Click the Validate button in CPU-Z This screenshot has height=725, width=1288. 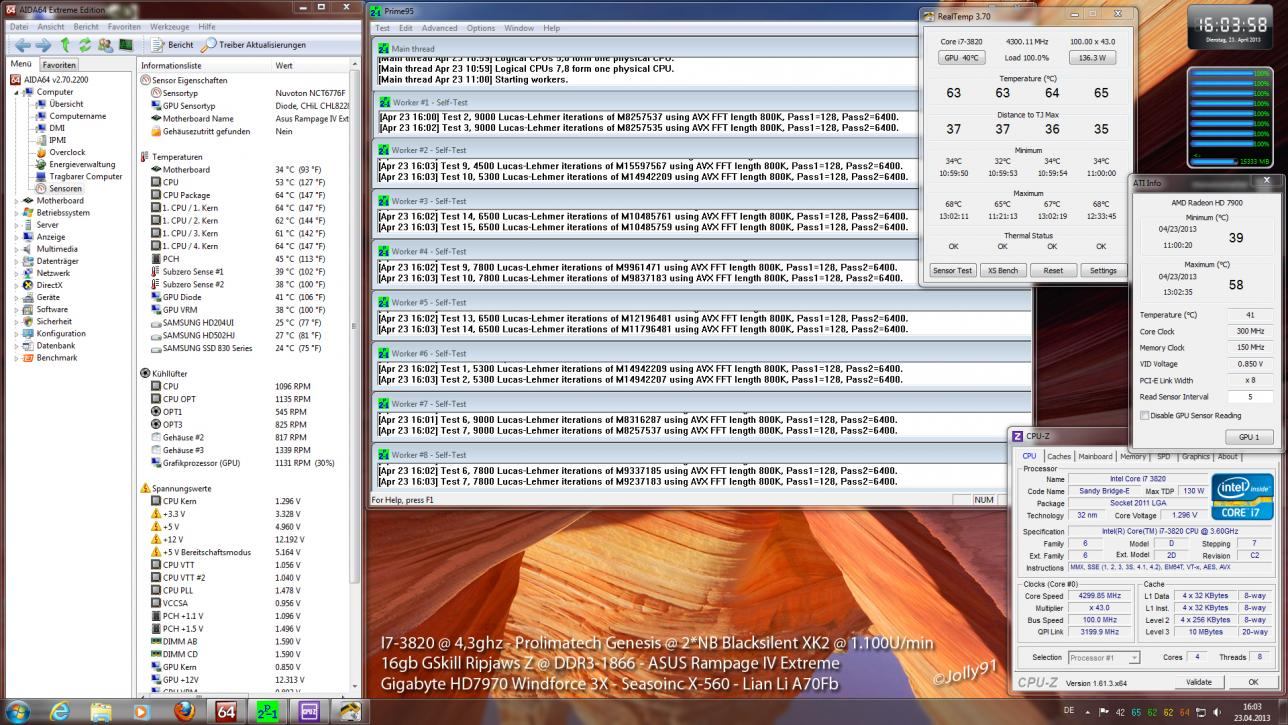[x=1198, y=682]
